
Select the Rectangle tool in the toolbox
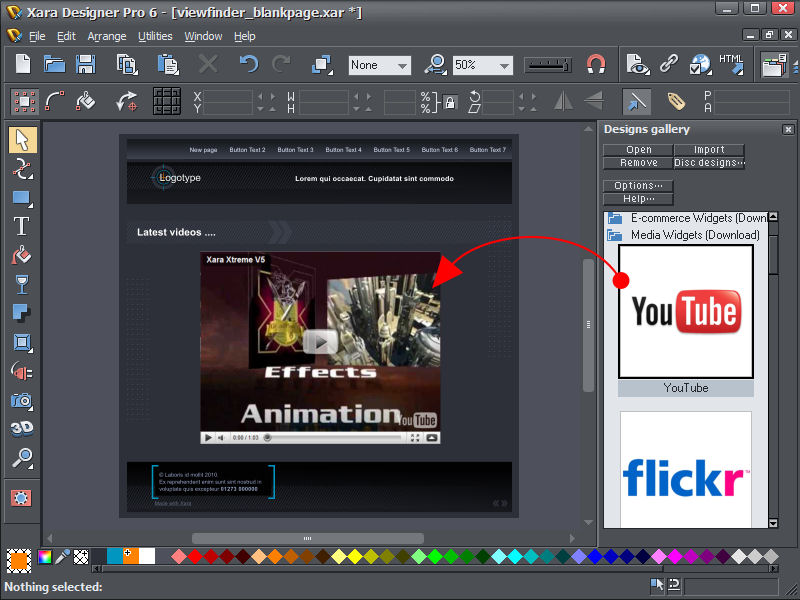pyautogui.click(x=22, y=197)
